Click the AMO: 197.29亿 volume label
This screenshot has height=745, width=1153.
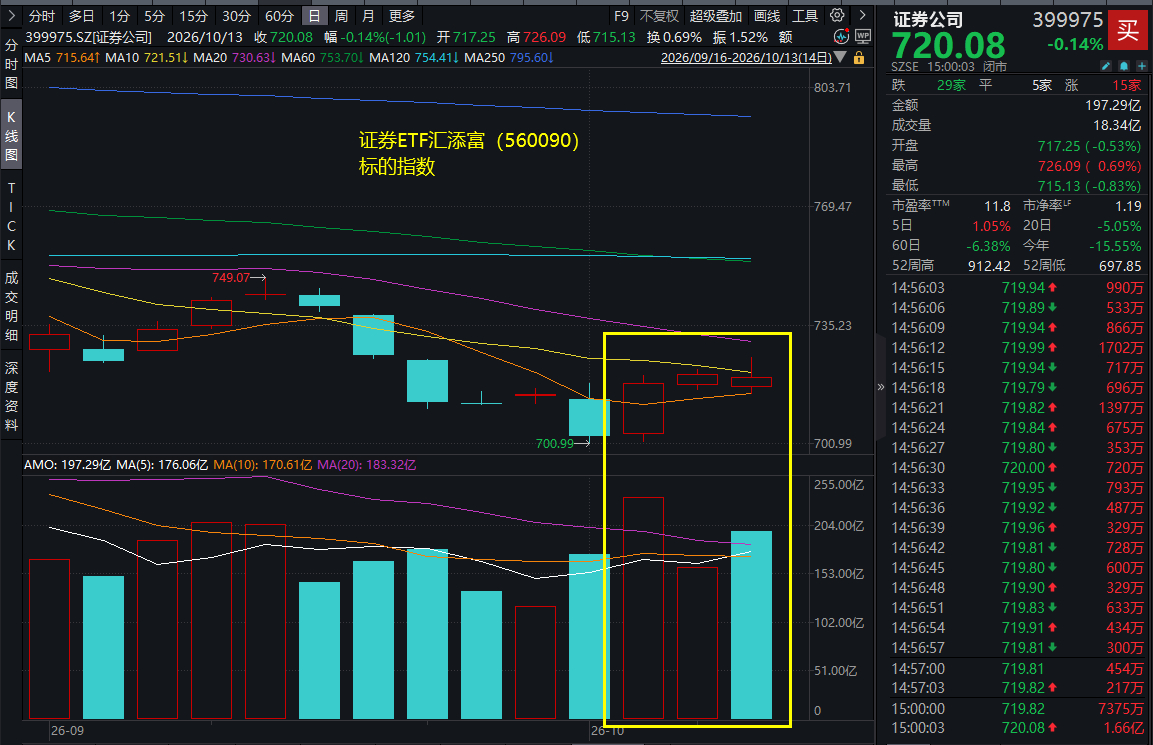pos(68,465)
